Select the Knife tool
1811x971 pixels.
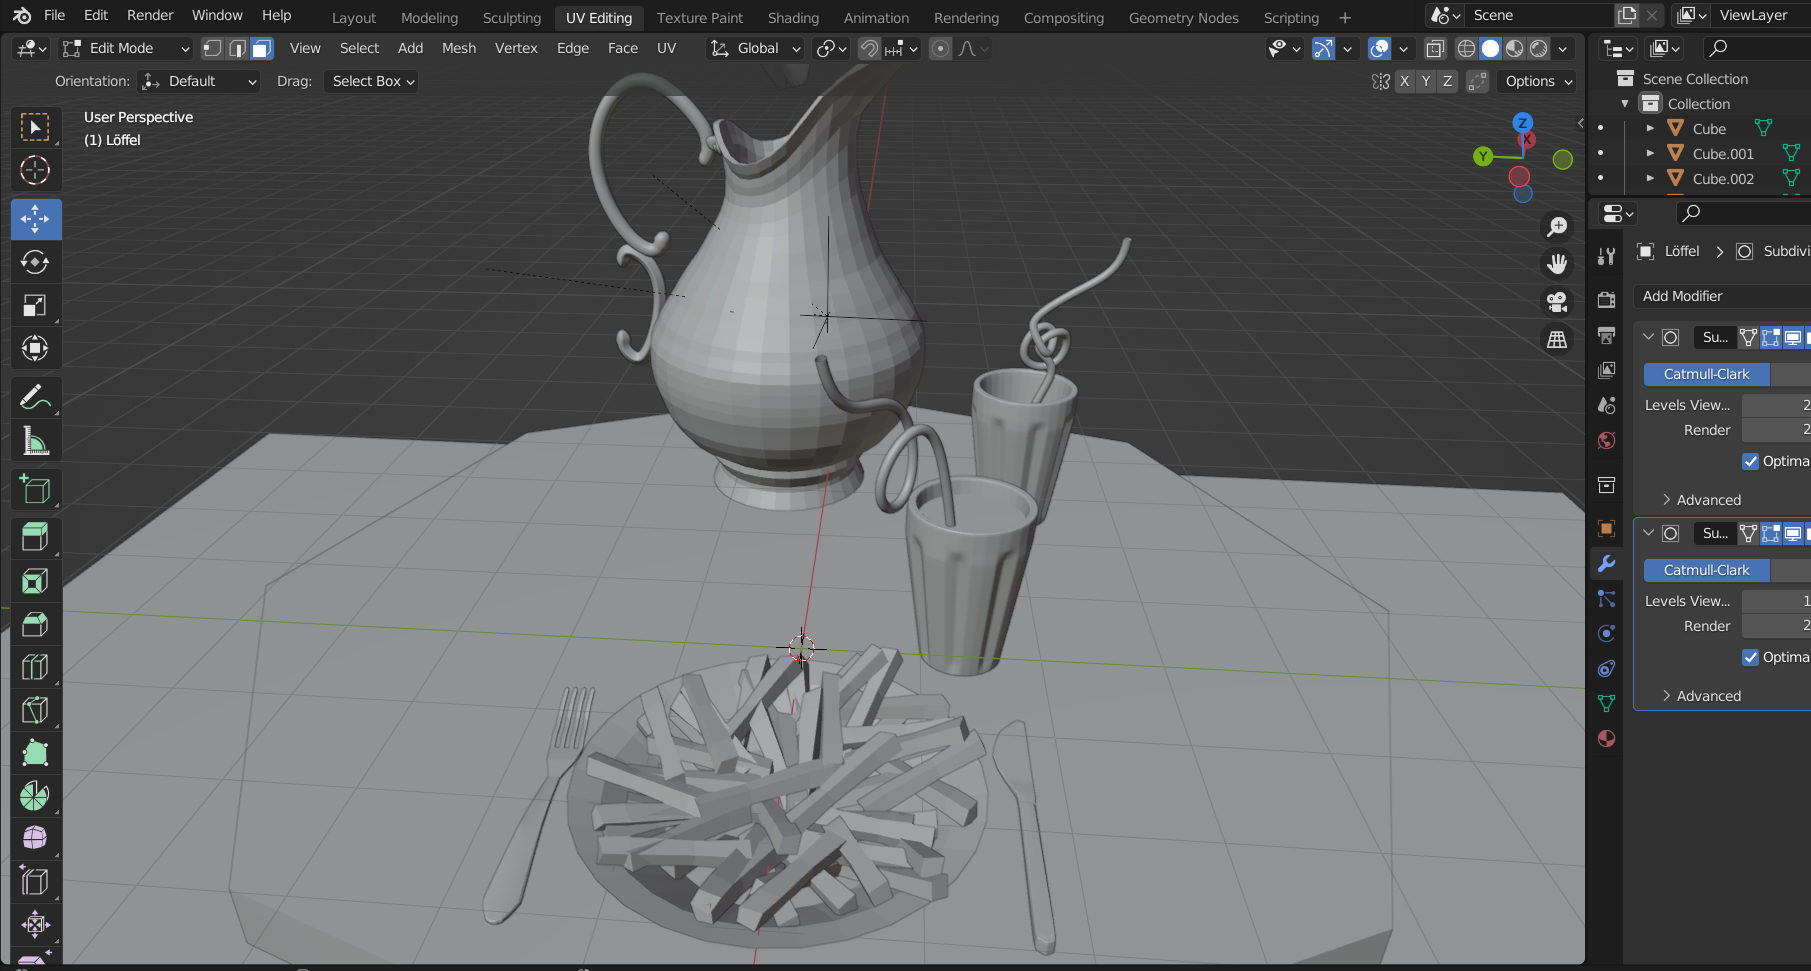(35, 710)
